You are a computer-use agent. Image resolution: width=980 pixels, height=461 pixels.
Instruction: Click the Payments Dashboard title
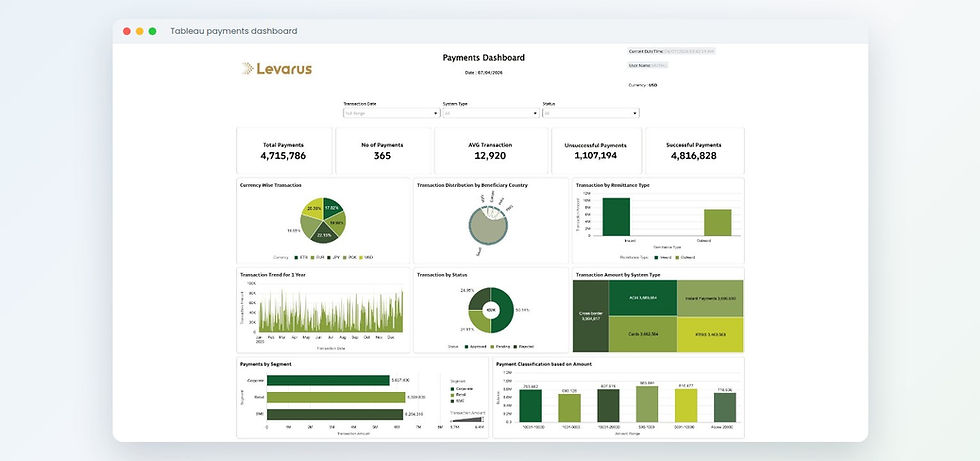[484, 57]
